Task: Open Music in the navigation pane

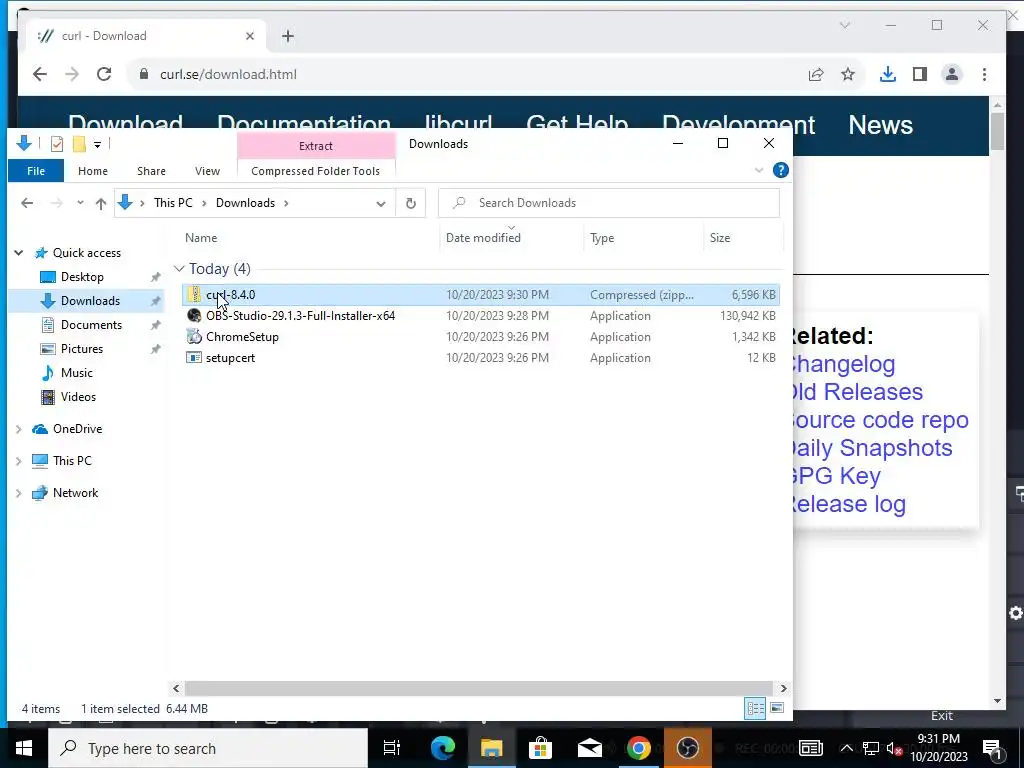Action: [76, 373]
